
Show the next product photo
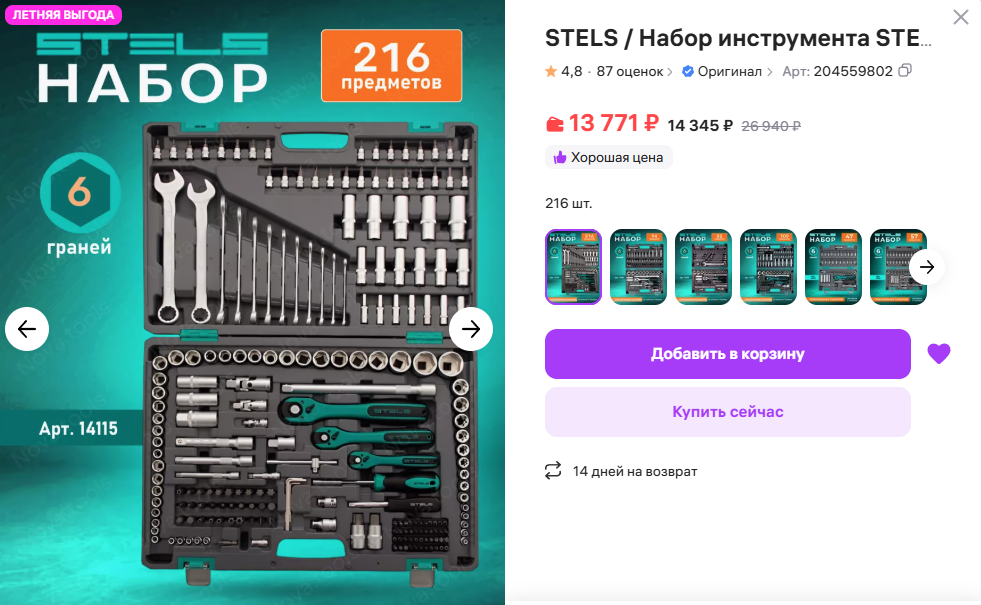(x=471, y=328)
